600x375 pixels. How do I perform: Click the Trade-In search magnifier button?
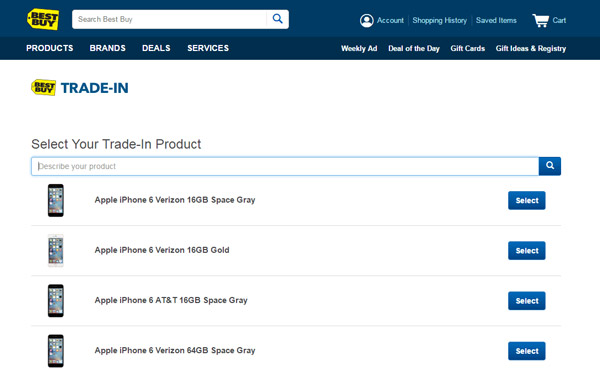click(550, 166)
